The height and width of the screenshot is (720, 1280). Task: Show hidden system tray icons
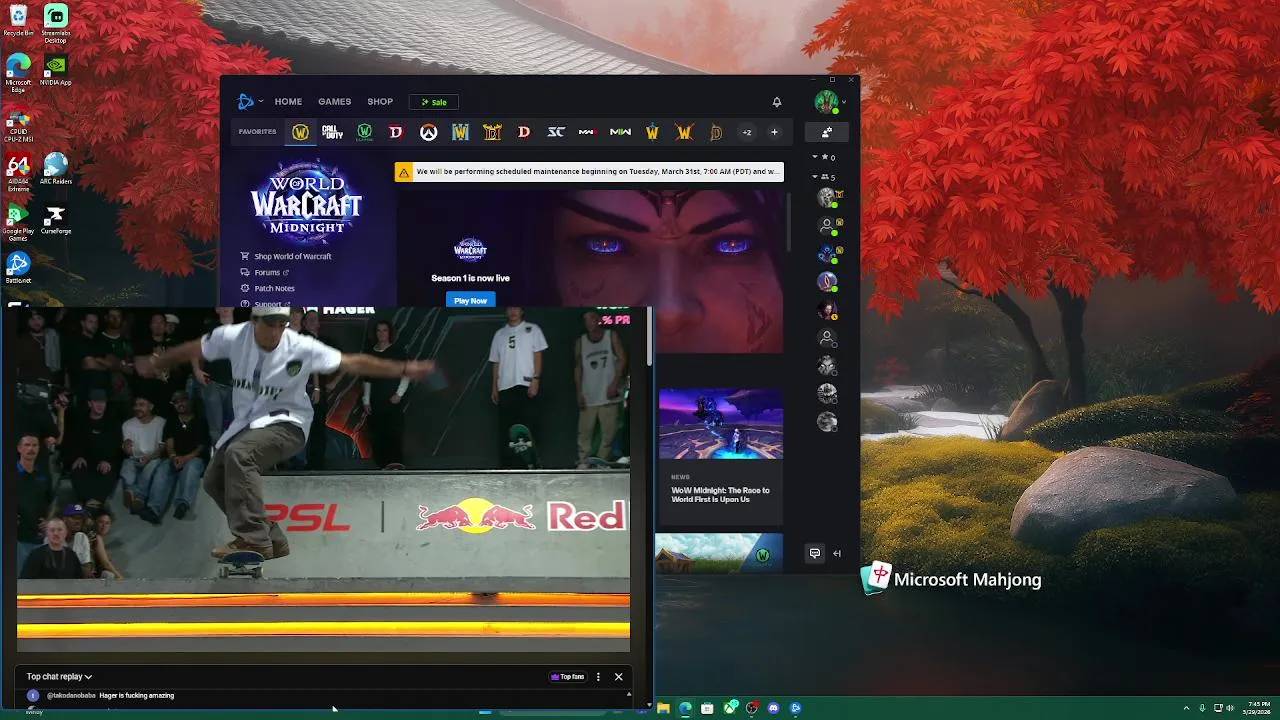pos(1186,708)
